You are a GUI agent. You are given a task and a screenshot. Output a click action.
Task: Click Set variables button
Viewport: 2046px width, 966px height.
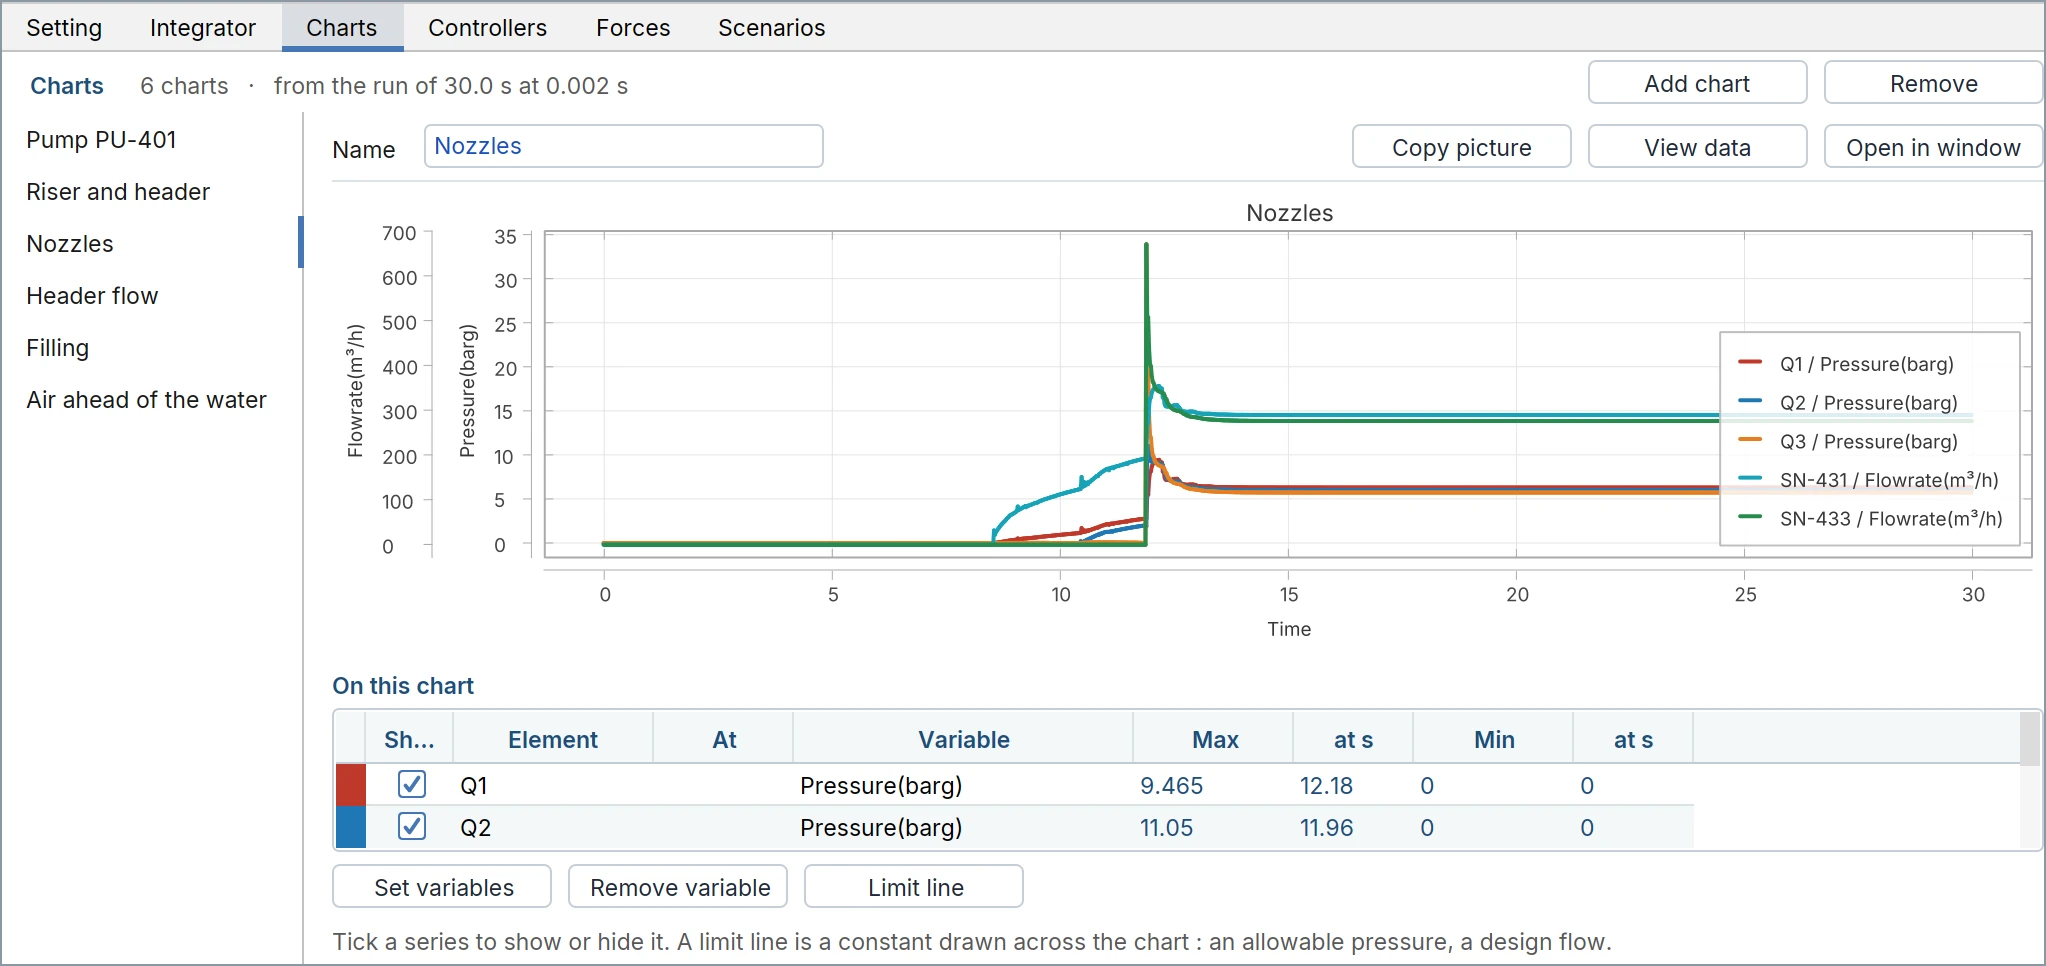[x=442, y=887]
